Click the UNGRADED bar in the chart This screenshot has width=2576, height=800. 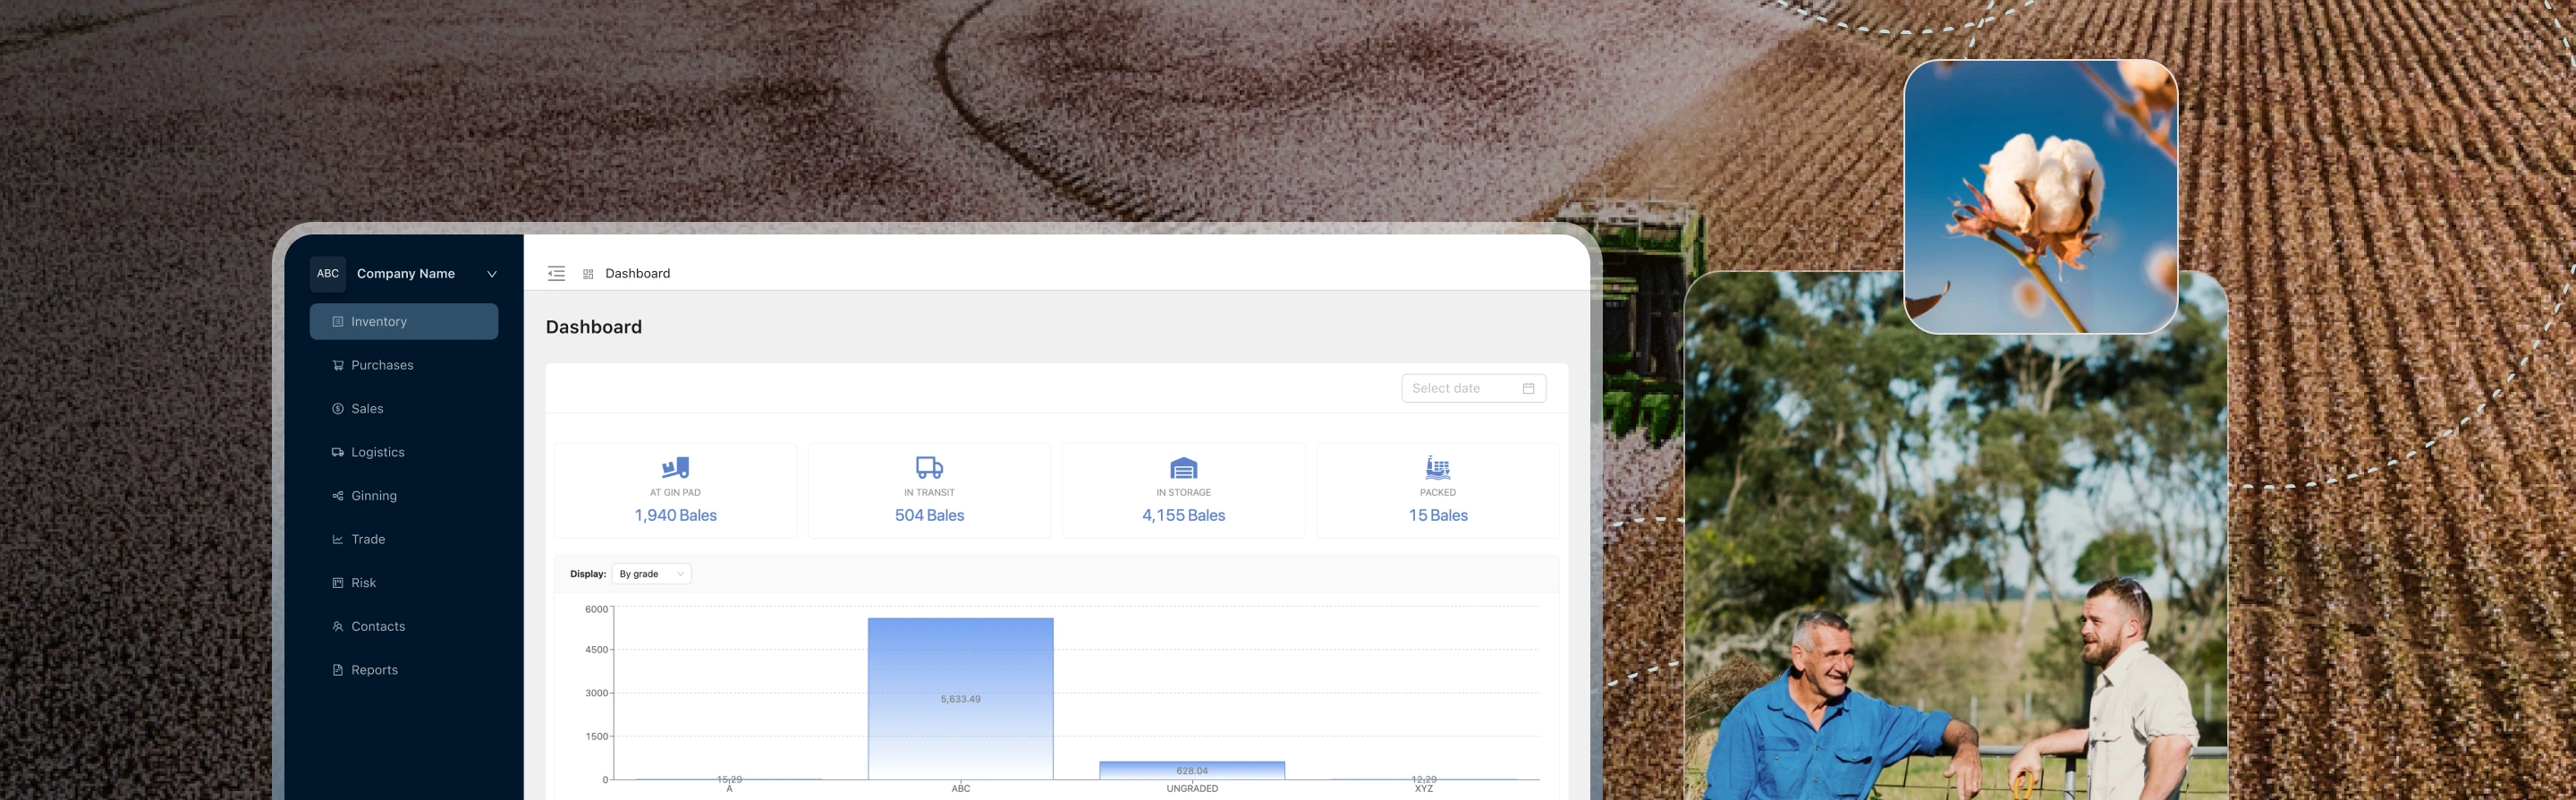click(x=1192, y=771)
